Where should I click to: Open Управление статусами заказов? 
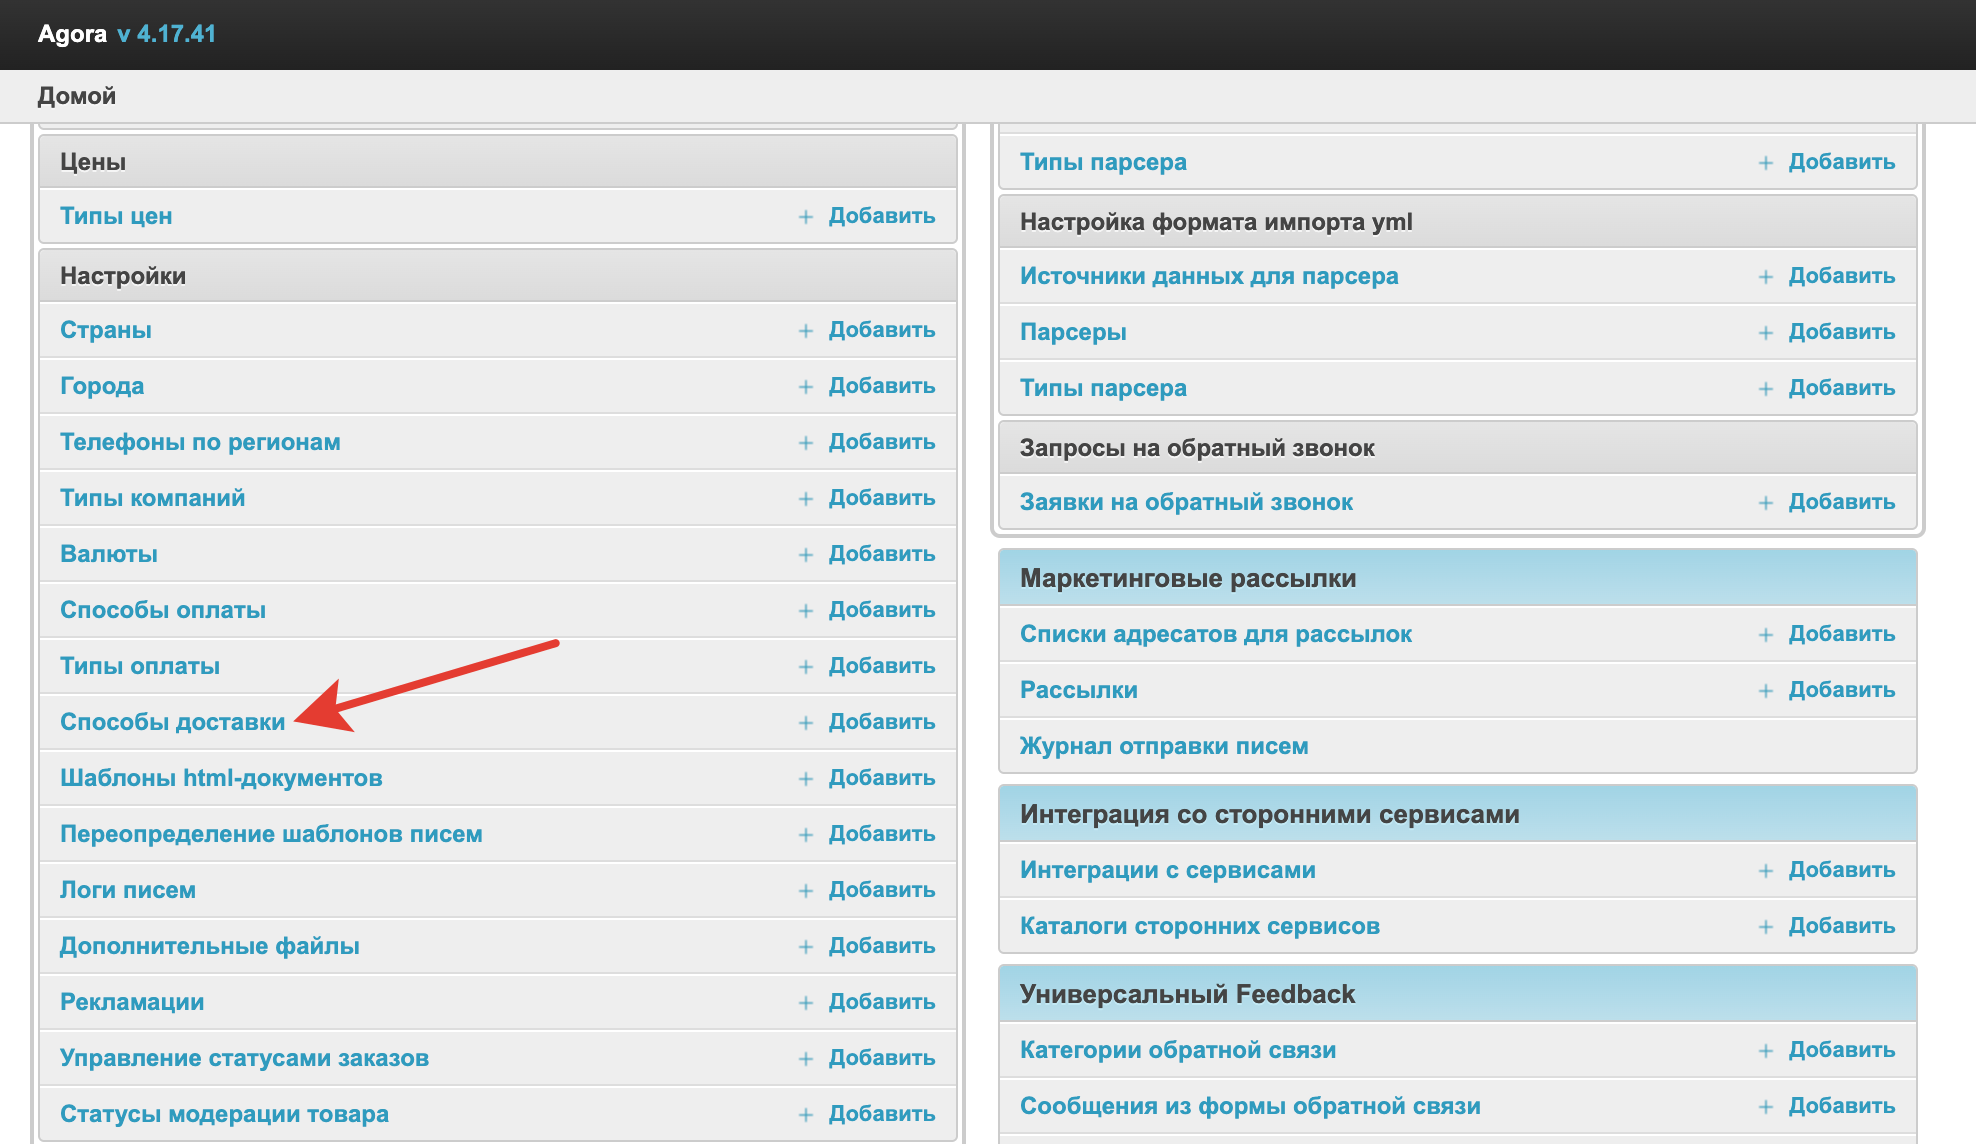pos(244,1058)
